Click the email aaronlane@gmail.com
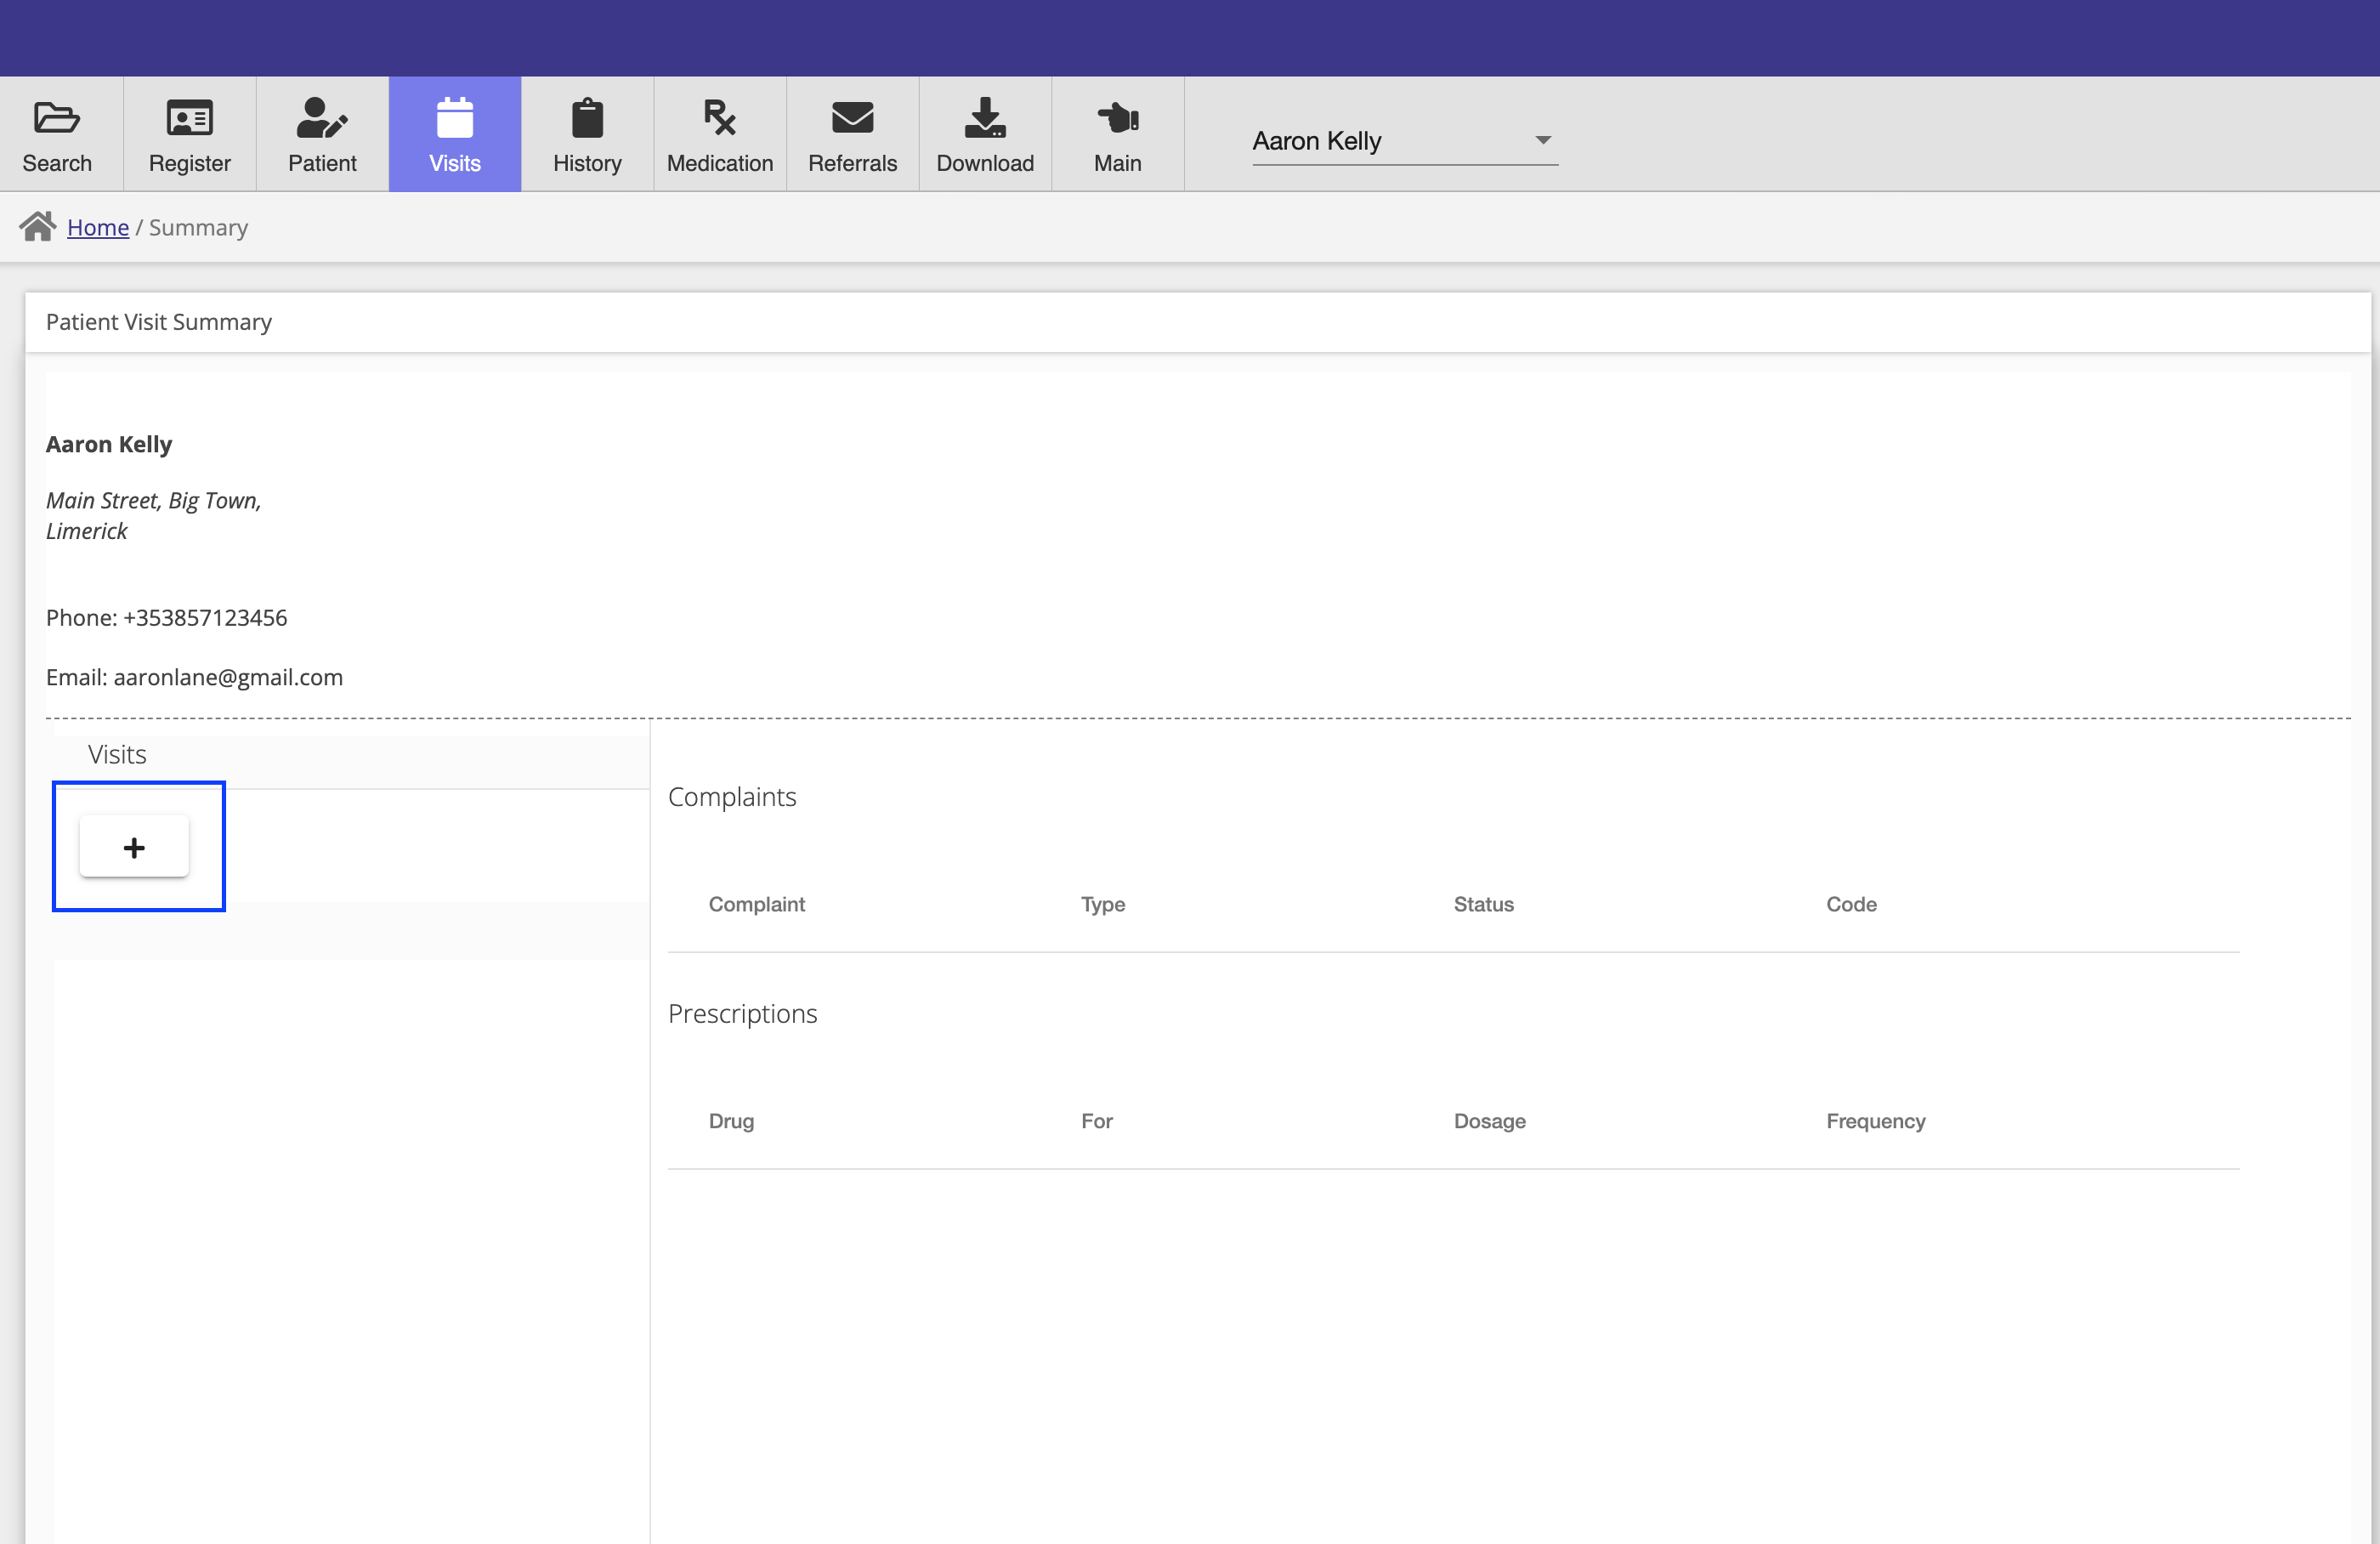Screen dimensions: 2380x1544 (228, 678)
